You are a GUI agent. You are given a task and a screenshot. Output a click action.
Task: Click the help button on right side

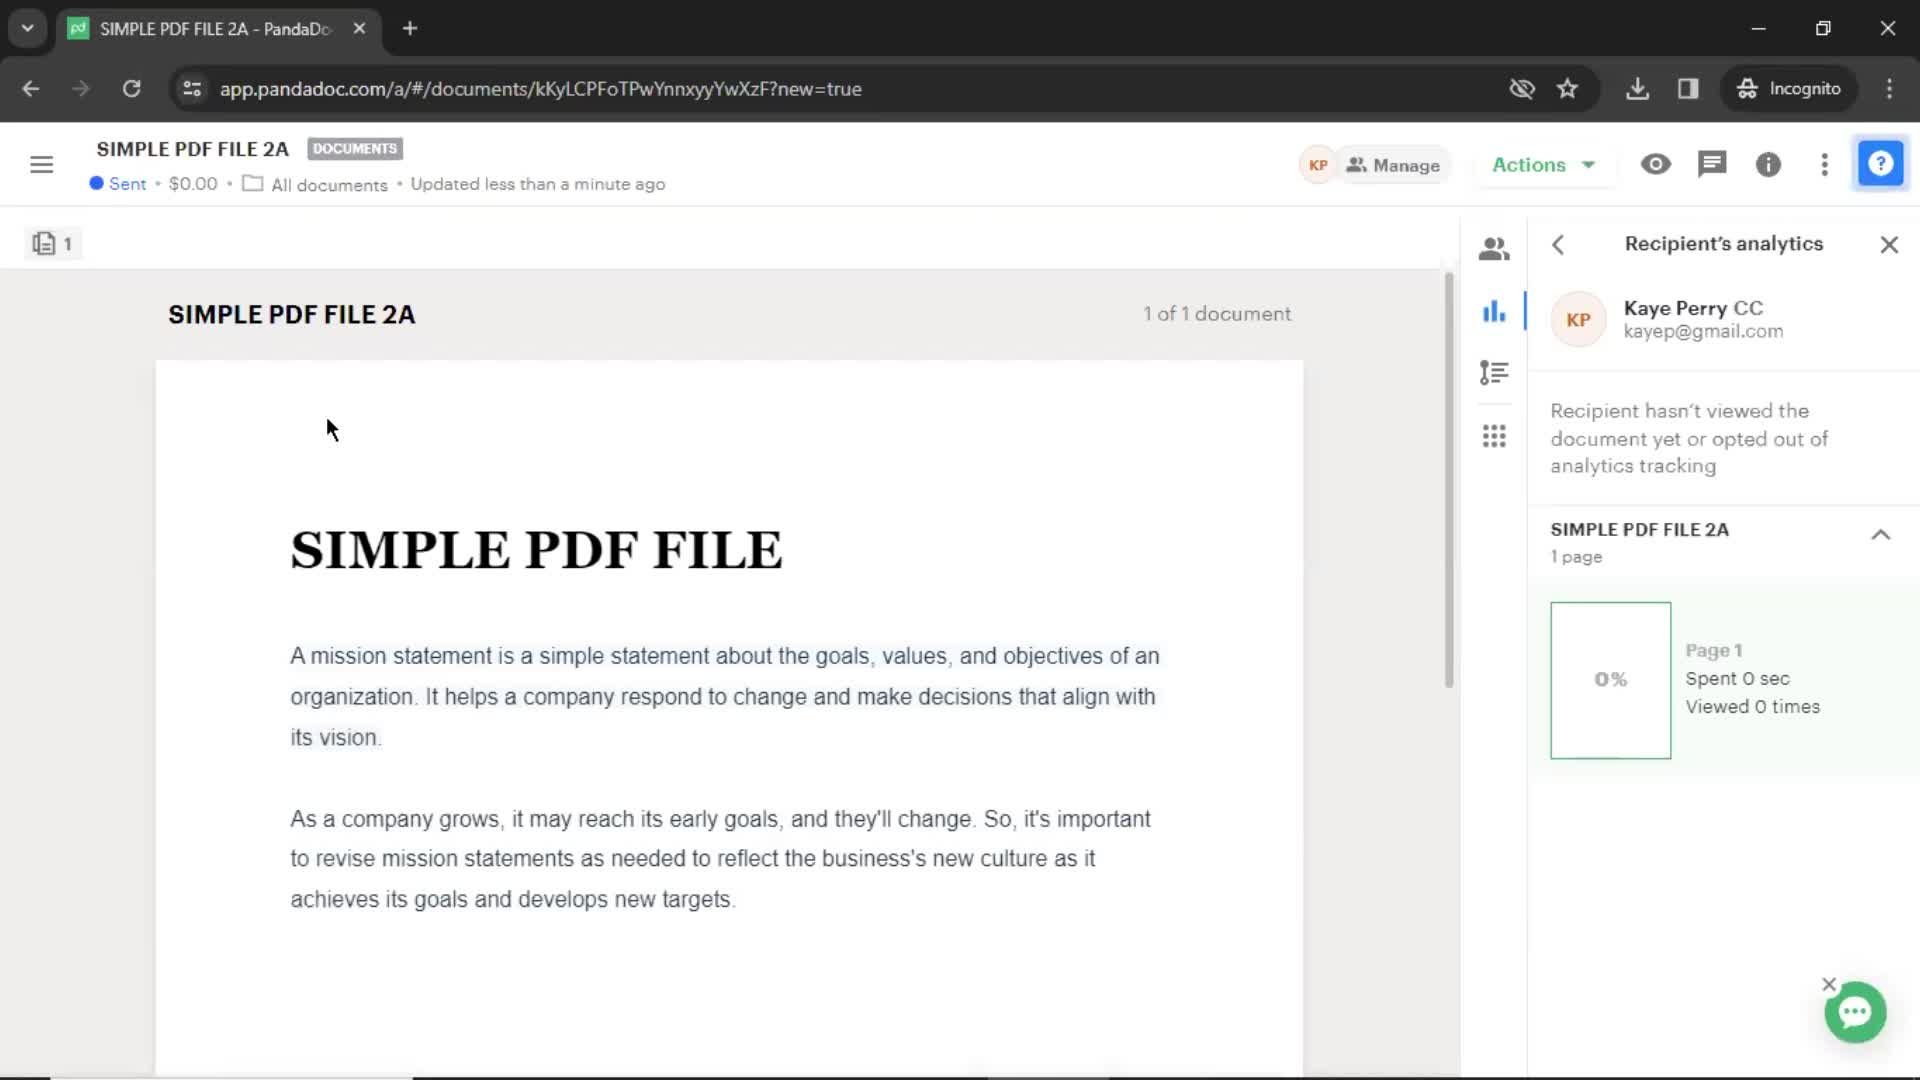click(1882, 164)
